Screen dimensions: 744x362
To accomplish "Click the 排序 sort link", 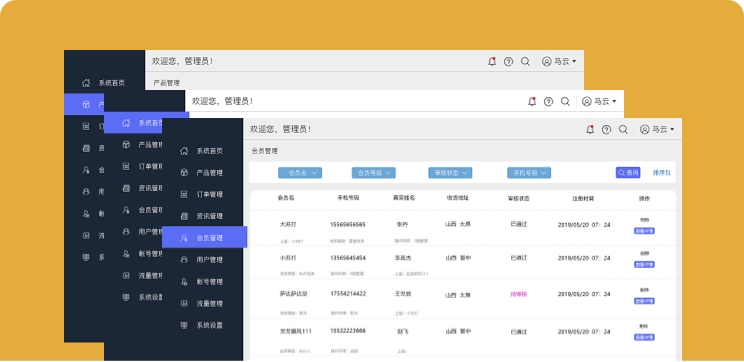I will [661, 173].
